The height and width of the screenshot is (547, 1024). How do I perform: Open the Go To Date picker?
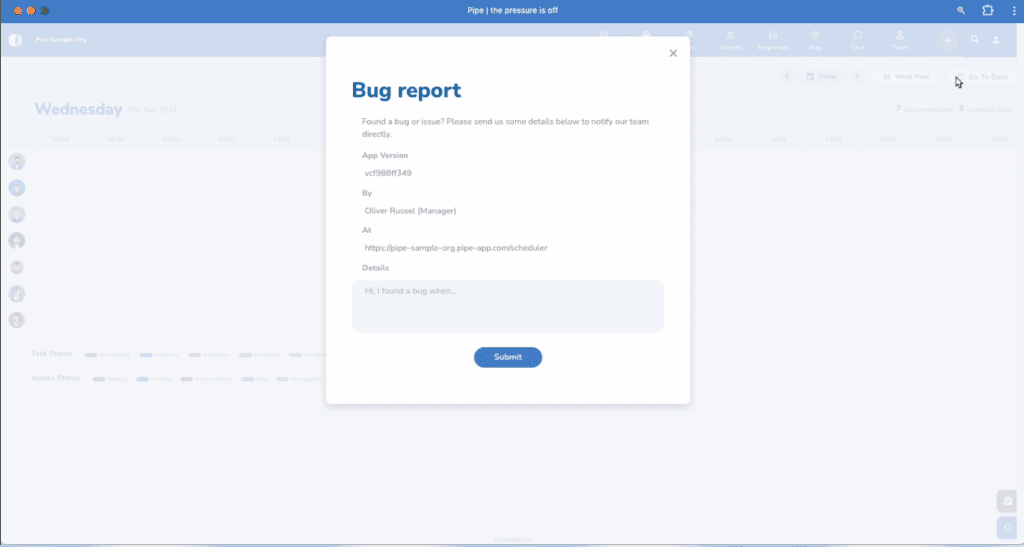click(x=981, y=76)
